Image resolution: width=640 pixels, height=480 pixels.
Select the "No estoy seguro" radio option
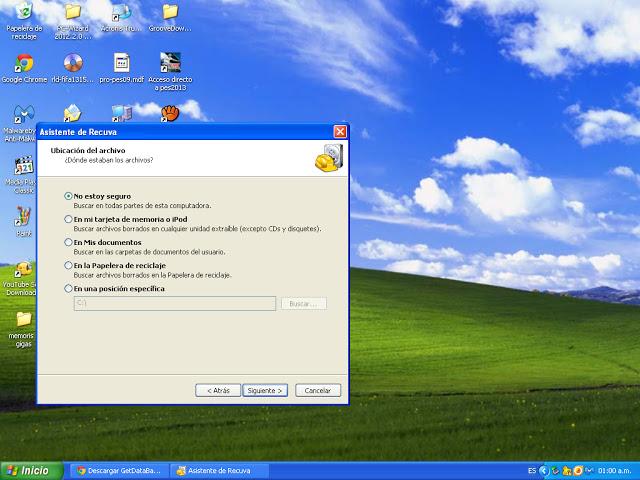[68, 196]
